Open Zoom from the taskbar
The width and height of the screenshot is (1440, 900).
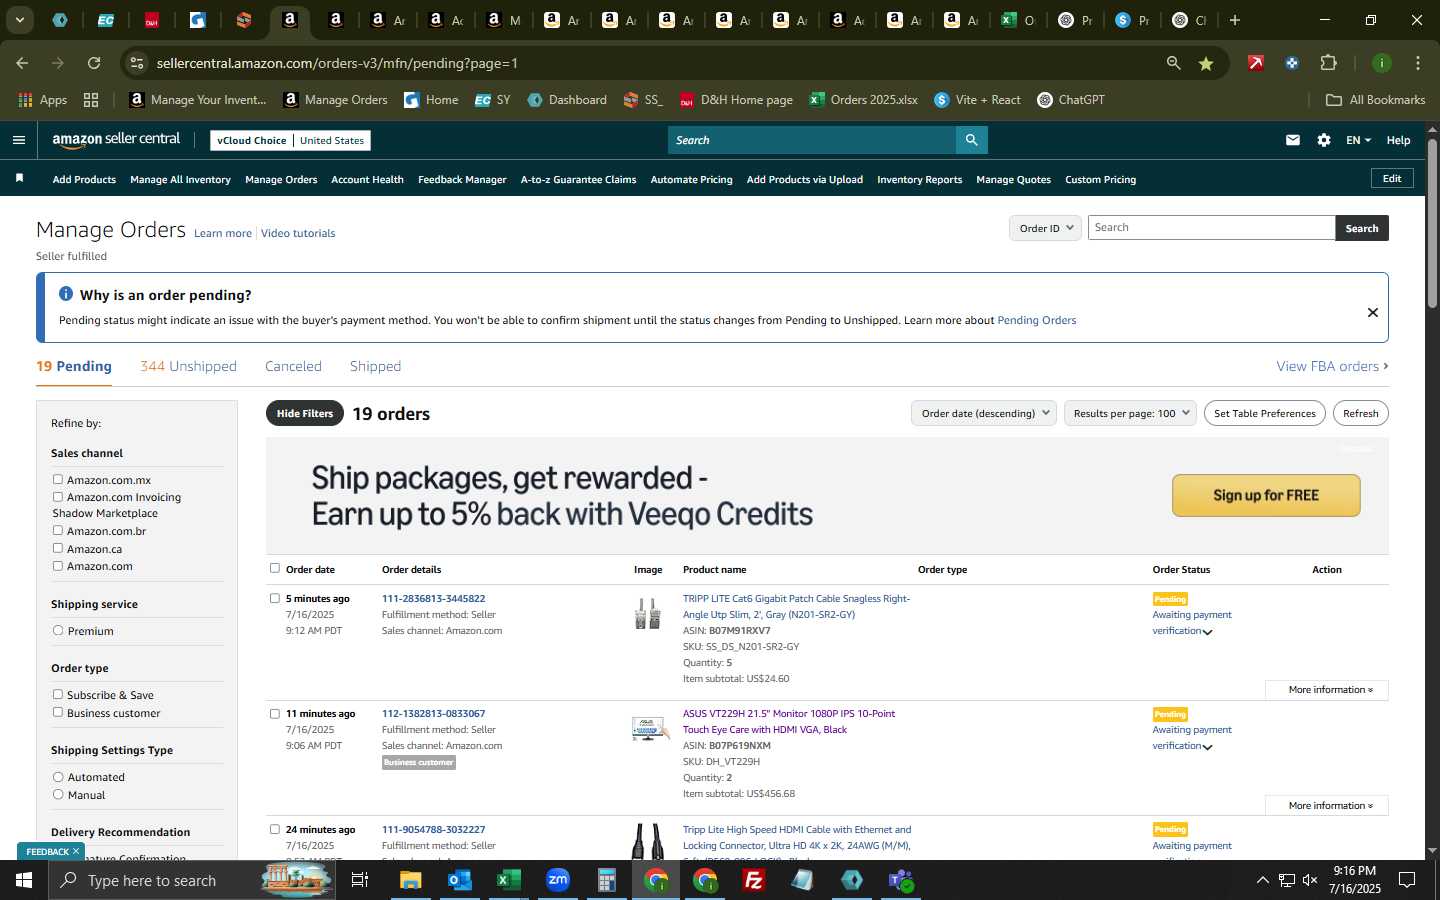(x=558, y=880)
